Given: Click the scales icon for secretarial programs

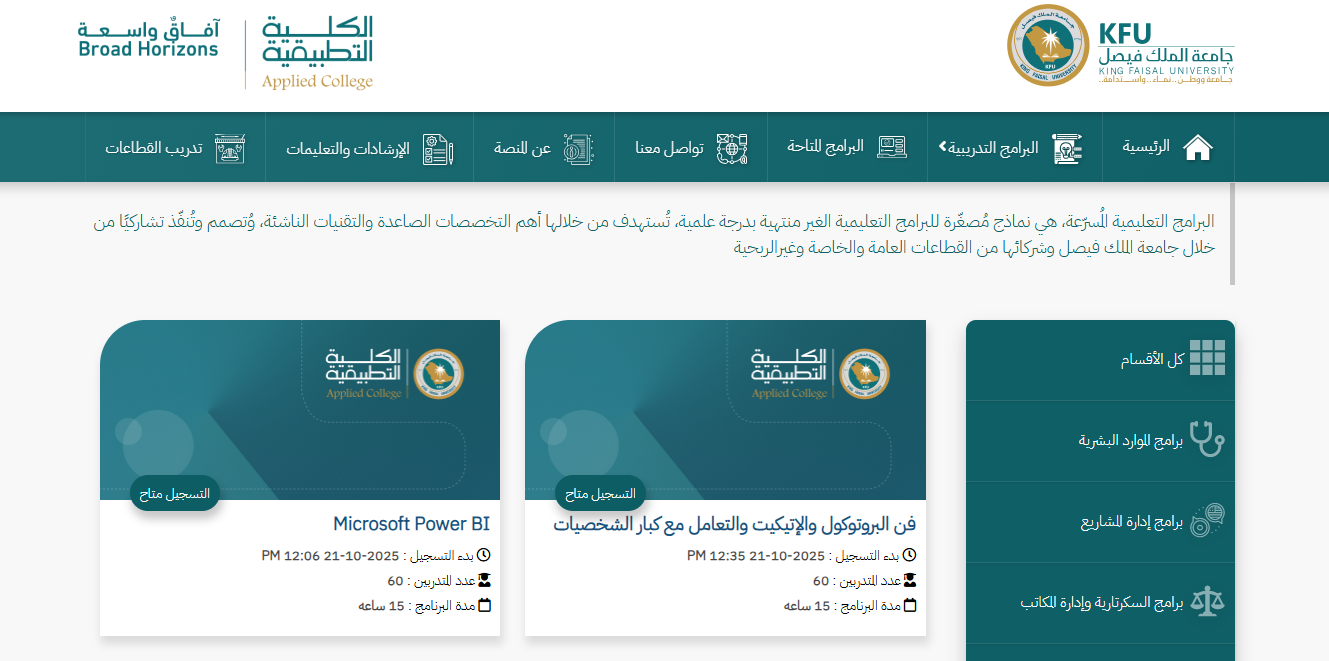Looking at the screenshot, I should coord(1207,602).
